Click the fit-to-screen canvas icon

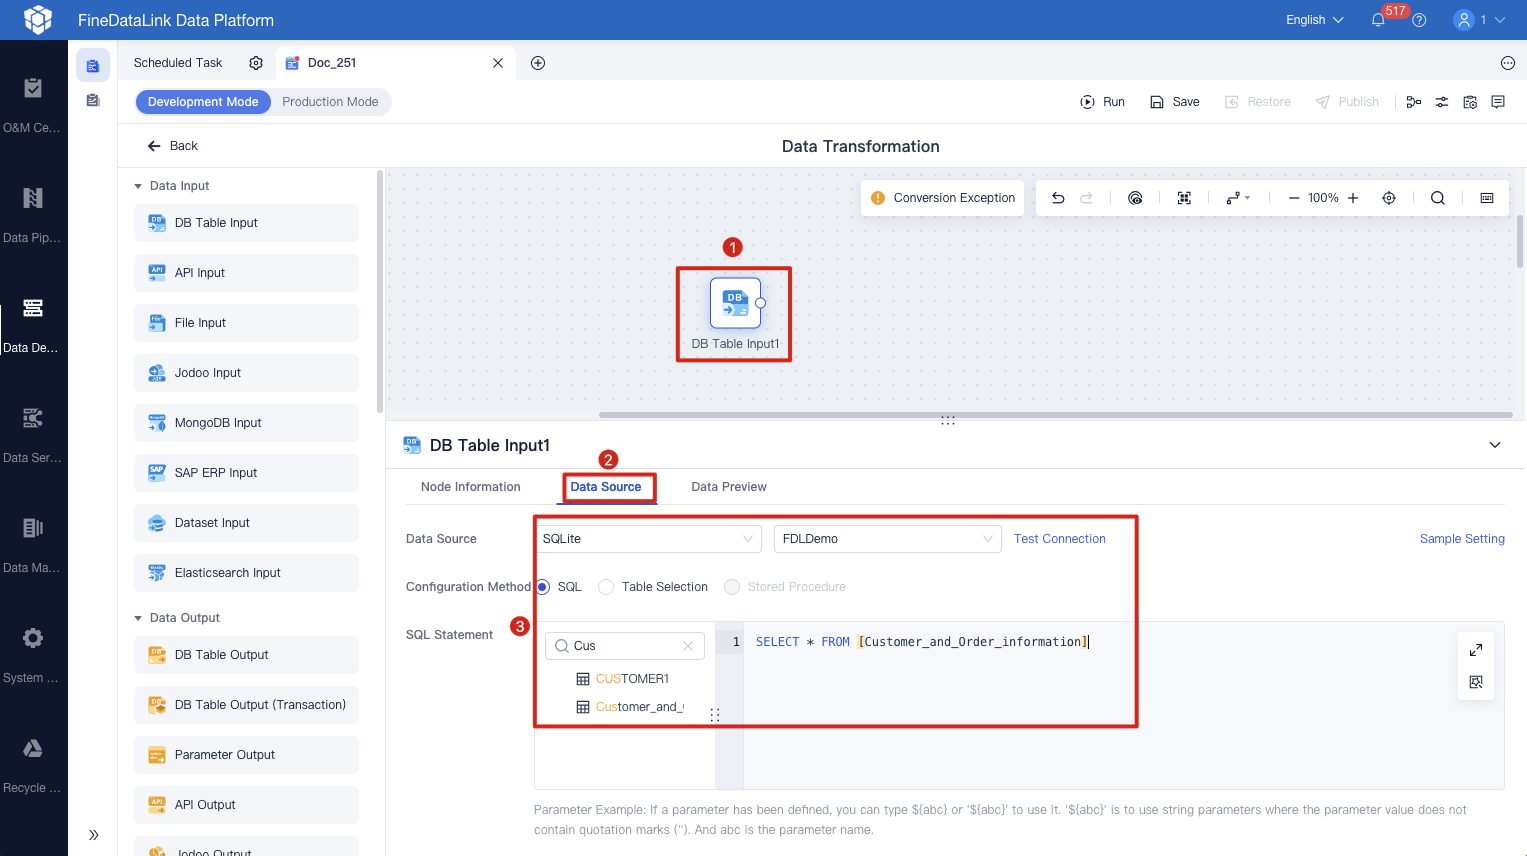click(1184, 198)
